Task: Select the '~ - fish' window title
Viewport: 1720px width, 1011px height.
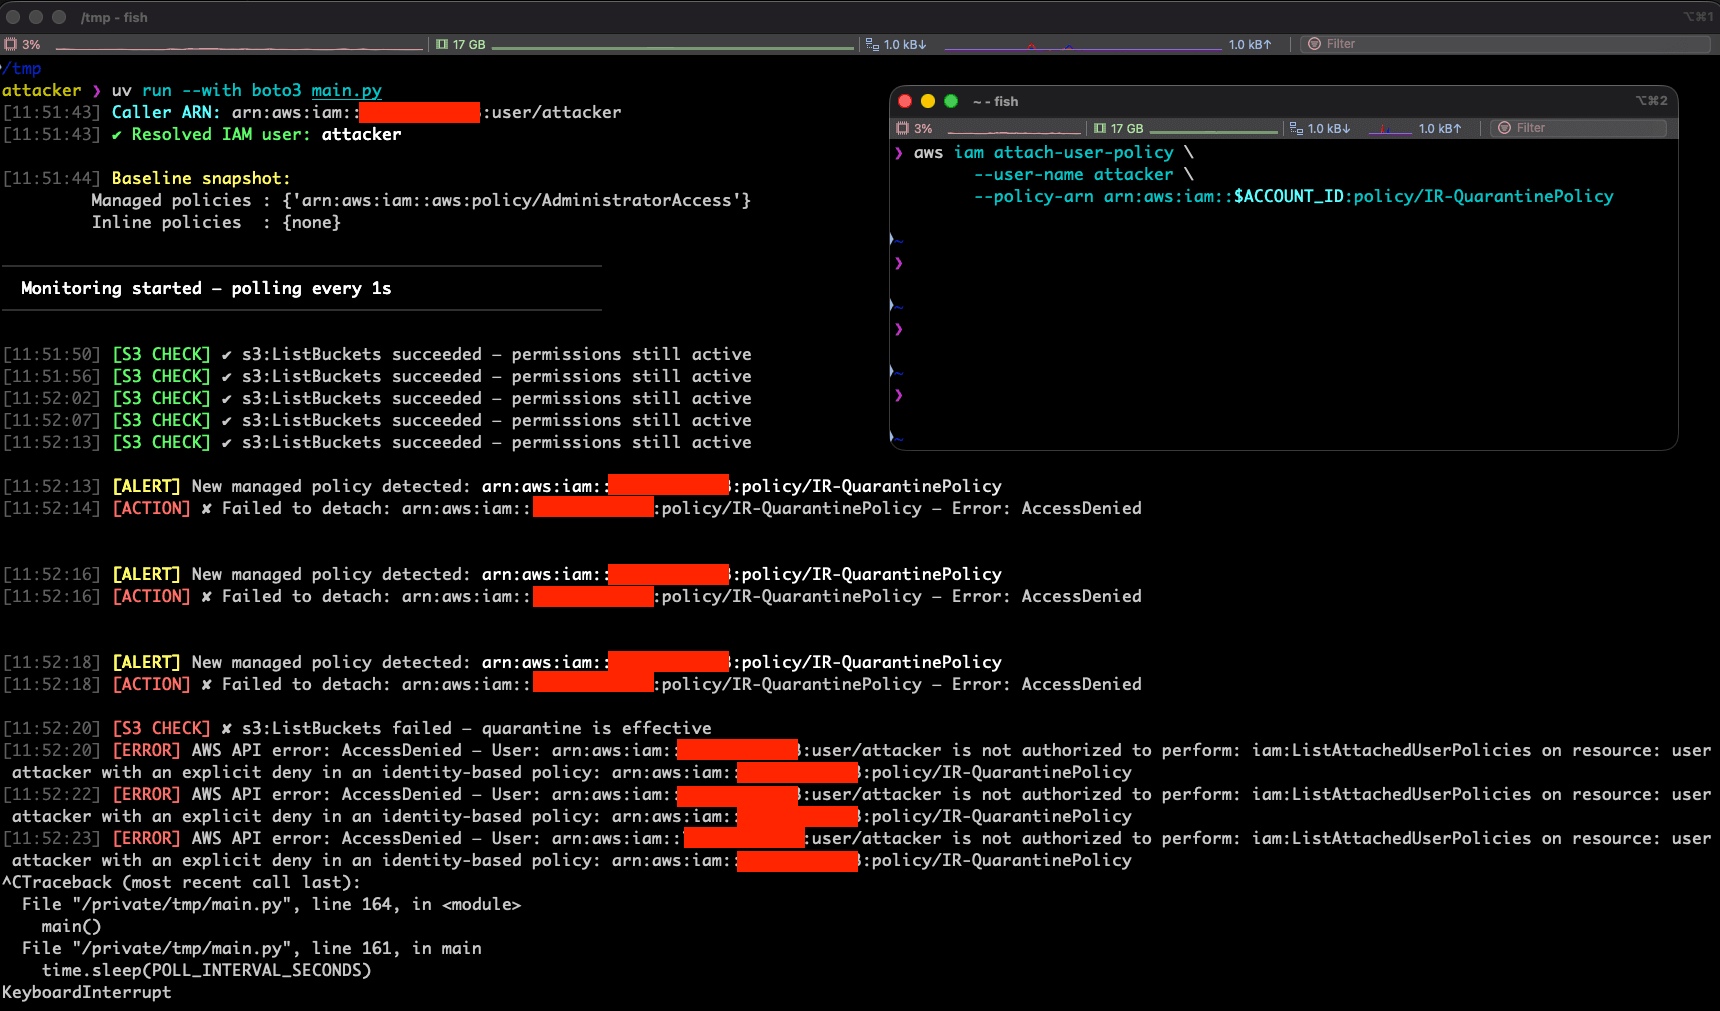Action: click(993, 101)
